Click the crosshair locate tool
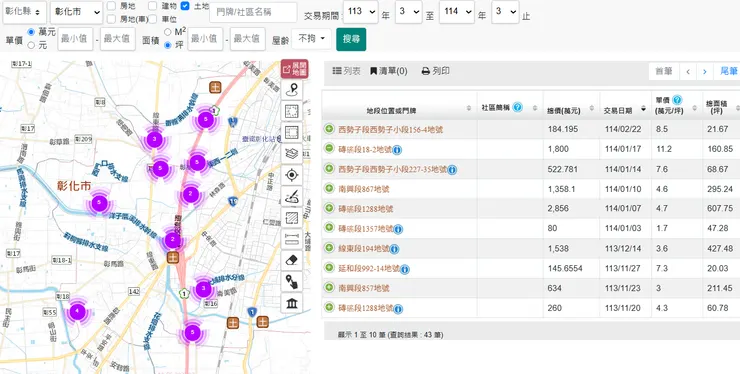The image size is (740, 374). pyautogui.click(x=292, y=175)
